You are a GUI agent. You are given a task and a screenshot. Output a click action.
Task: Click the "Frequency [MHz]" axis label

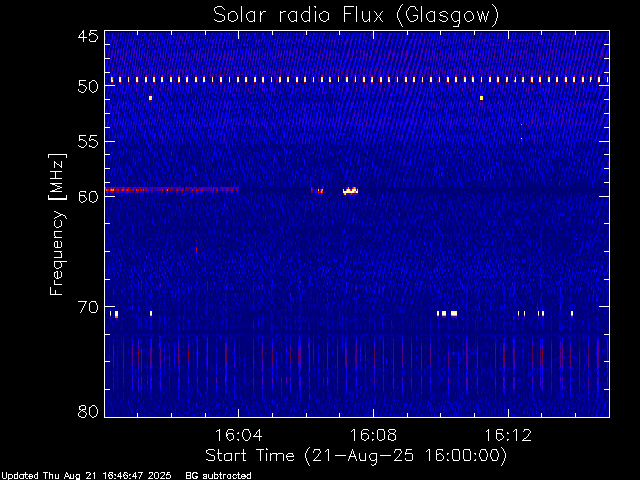57,224
